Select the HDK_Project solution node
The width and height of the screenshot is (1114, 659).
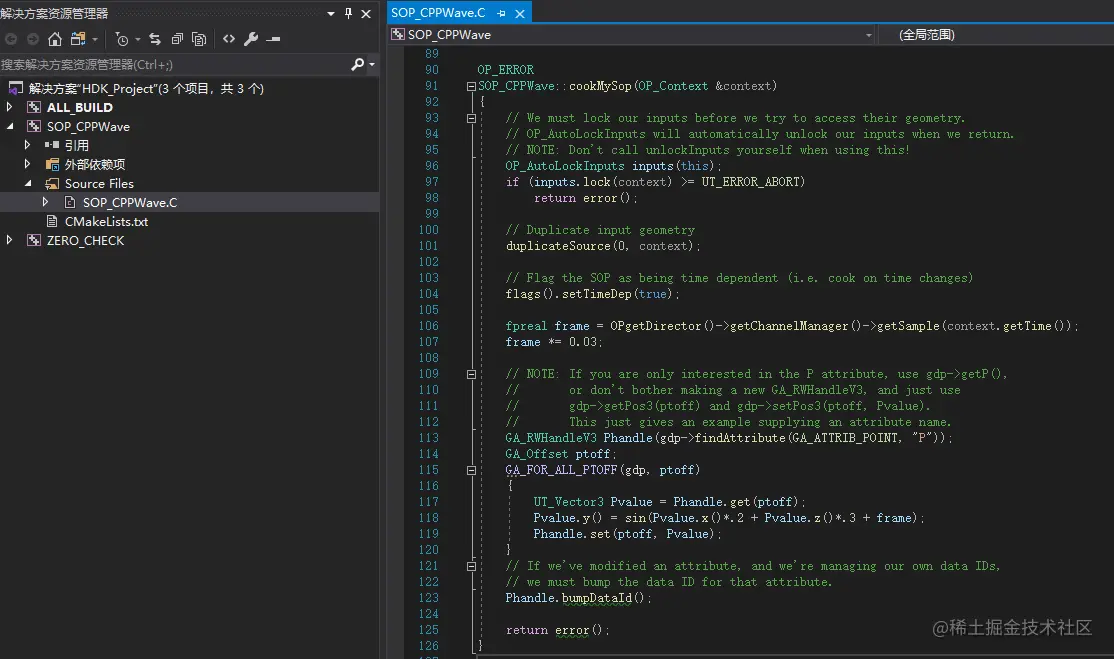[x=146, y=89]
